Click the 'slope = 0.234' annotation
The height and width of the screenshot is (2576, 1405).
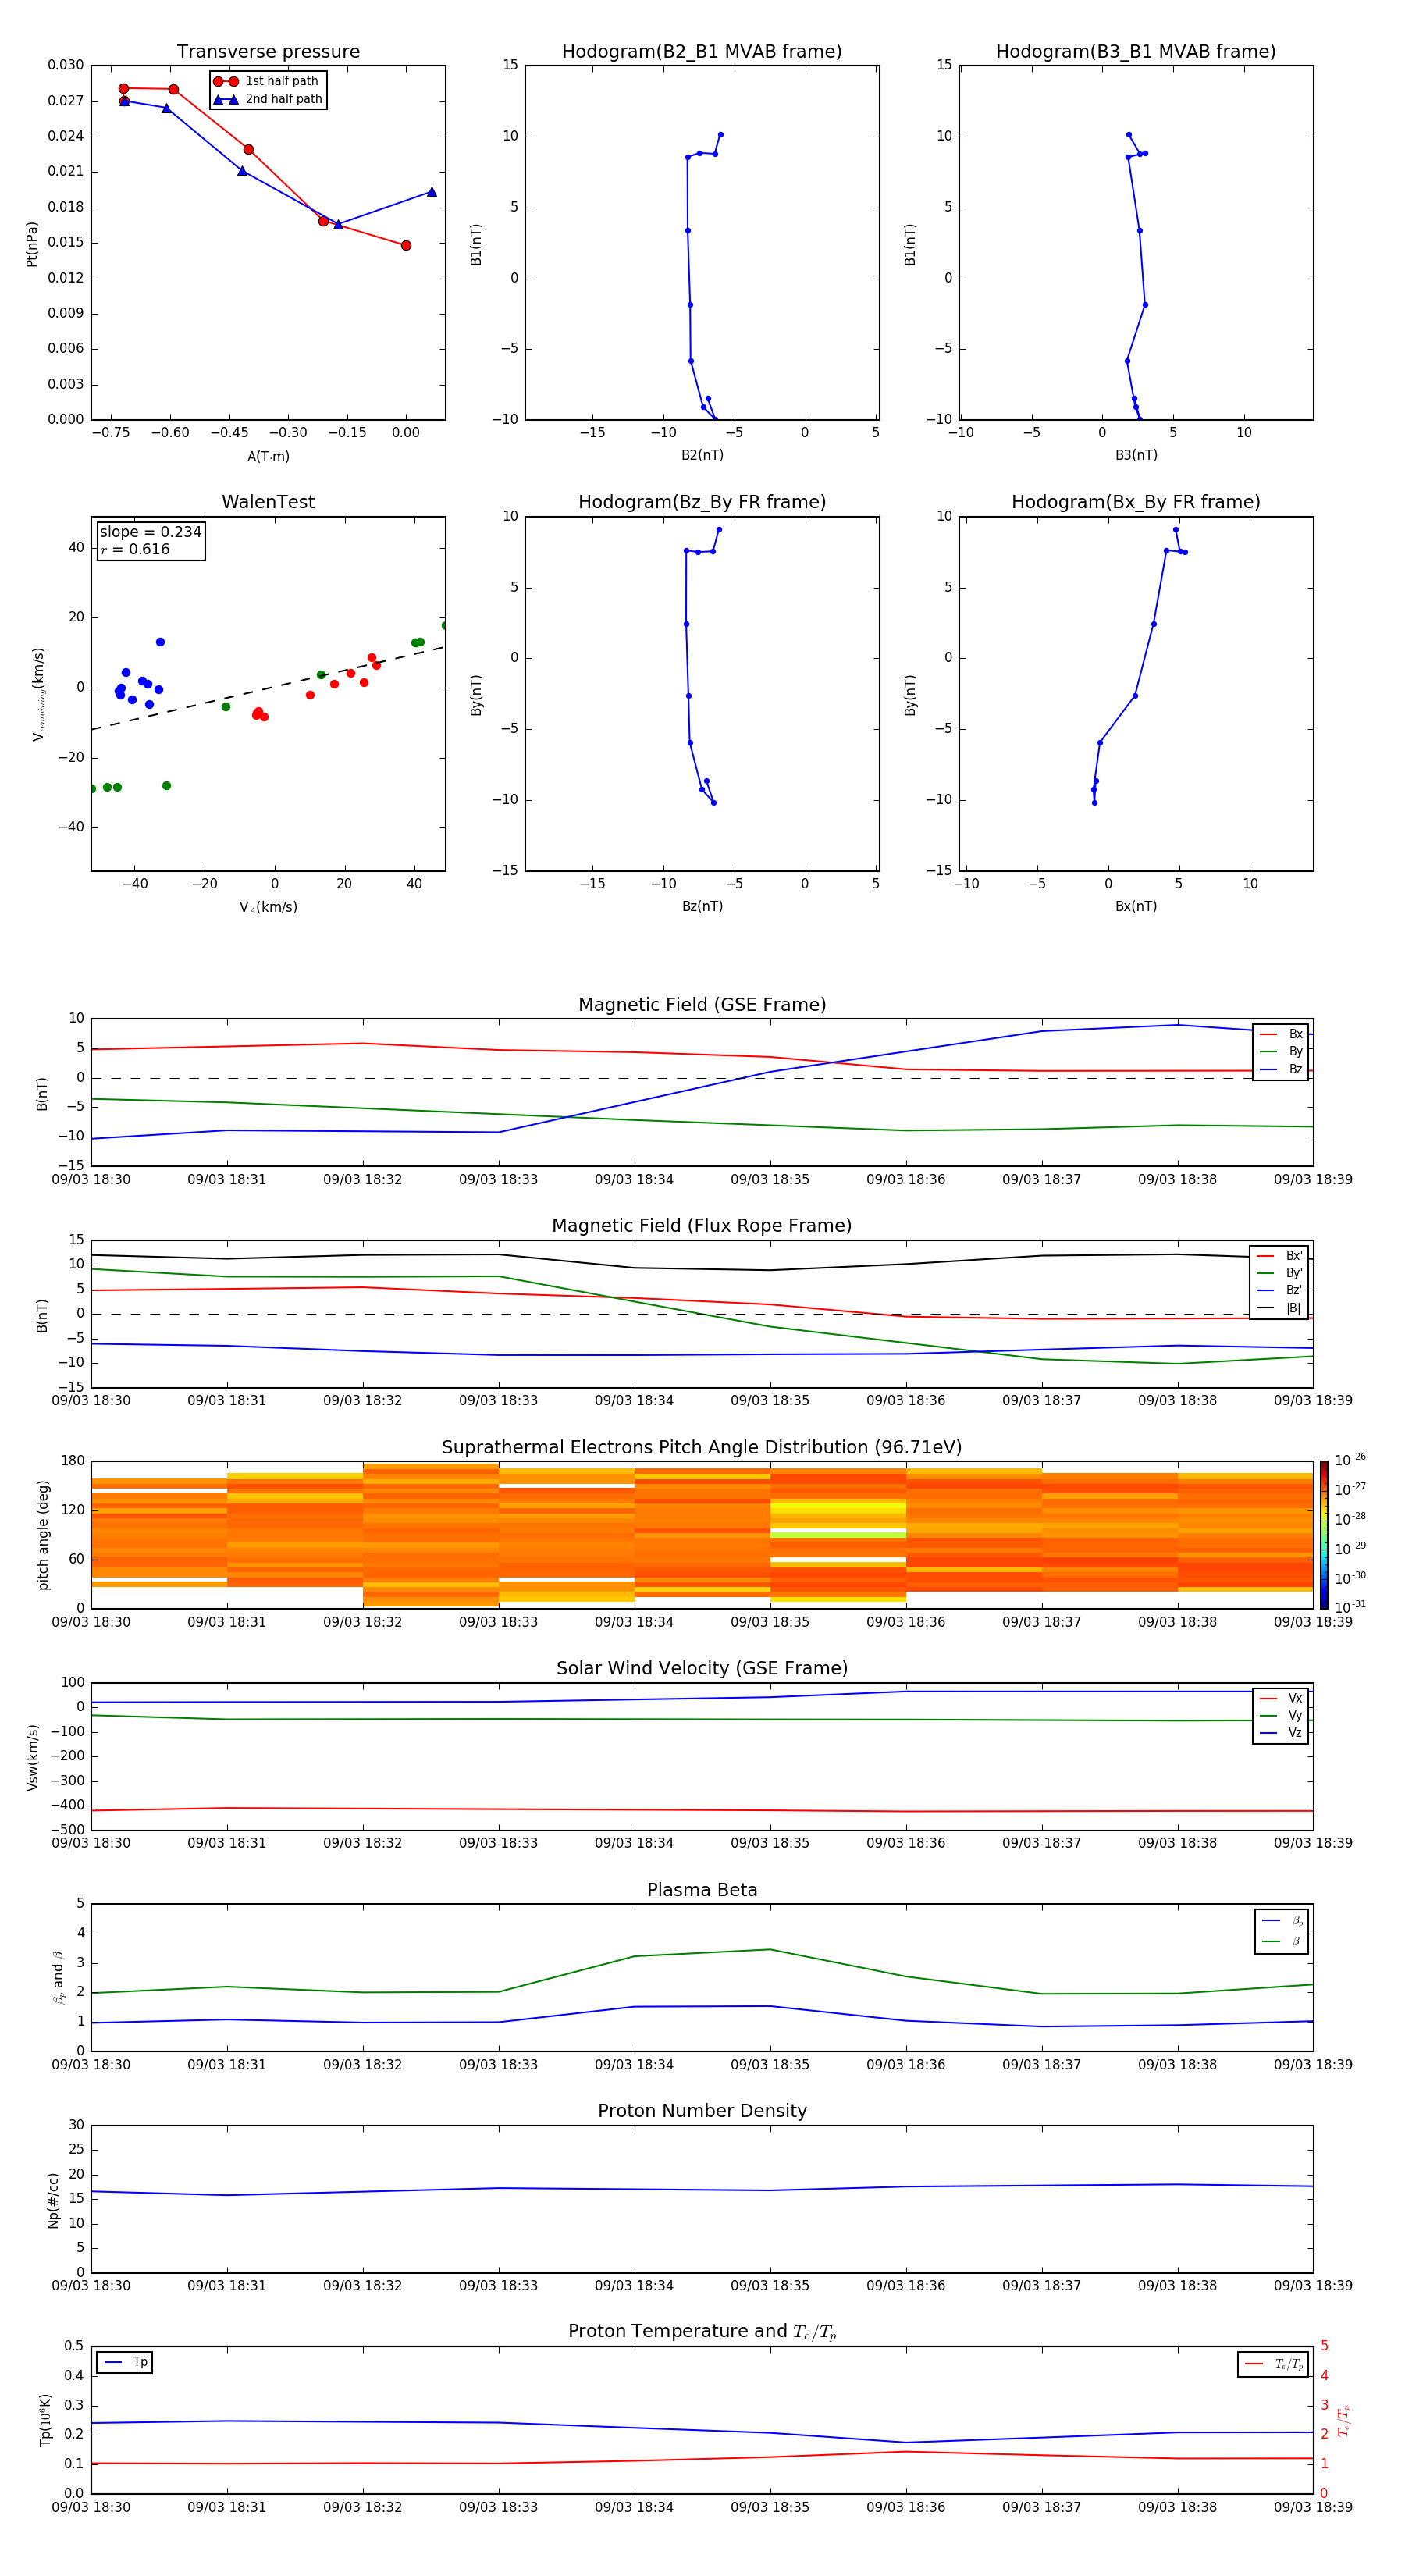pos(150,532)
